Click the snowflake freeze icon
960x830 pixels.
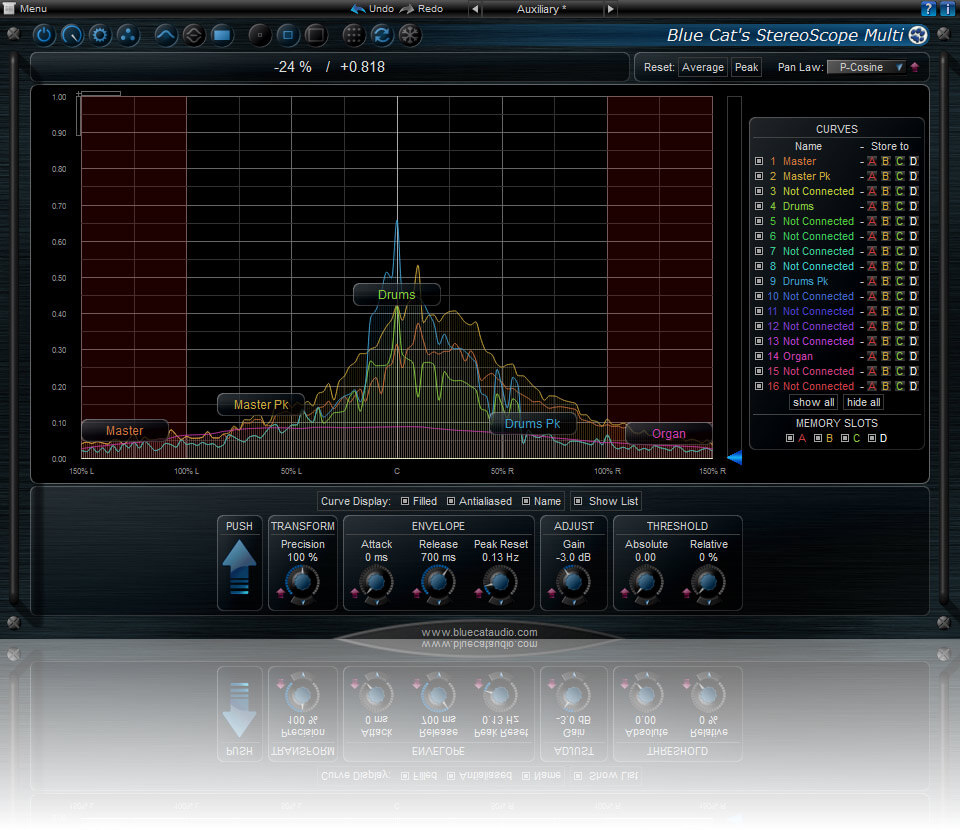(x=409, y=35)
